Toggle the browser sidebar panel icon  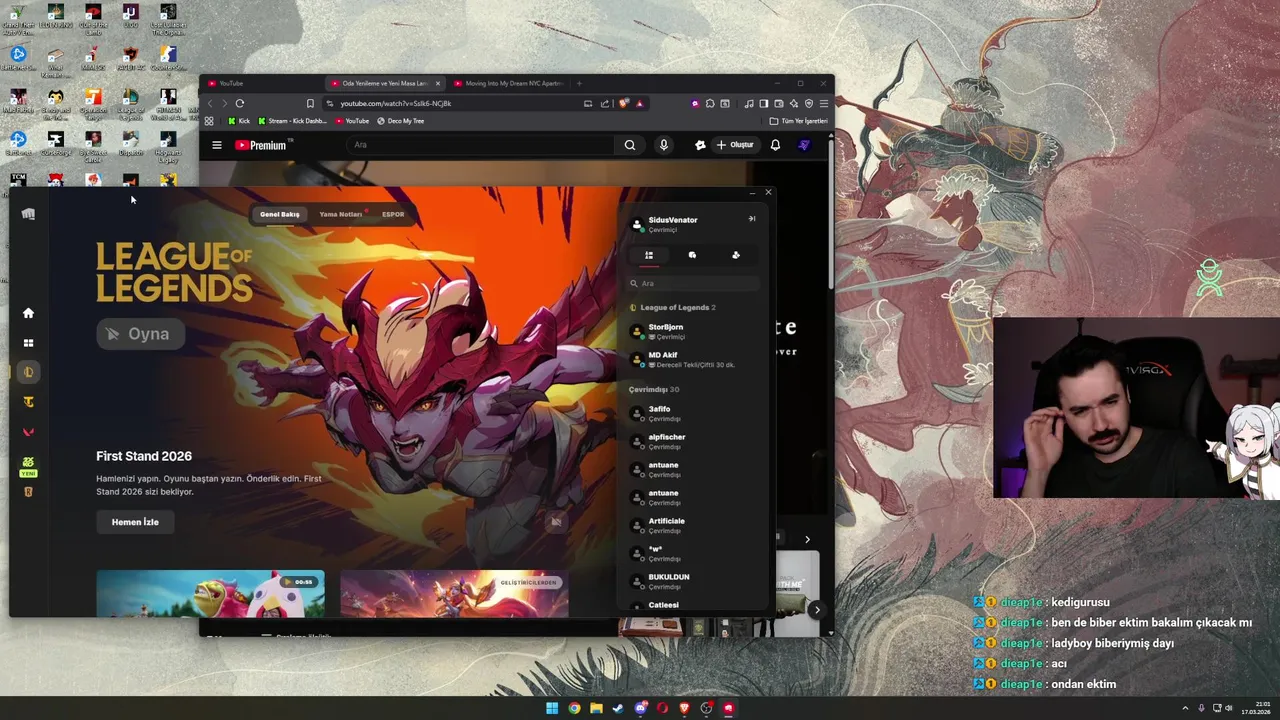pos(764,103)
